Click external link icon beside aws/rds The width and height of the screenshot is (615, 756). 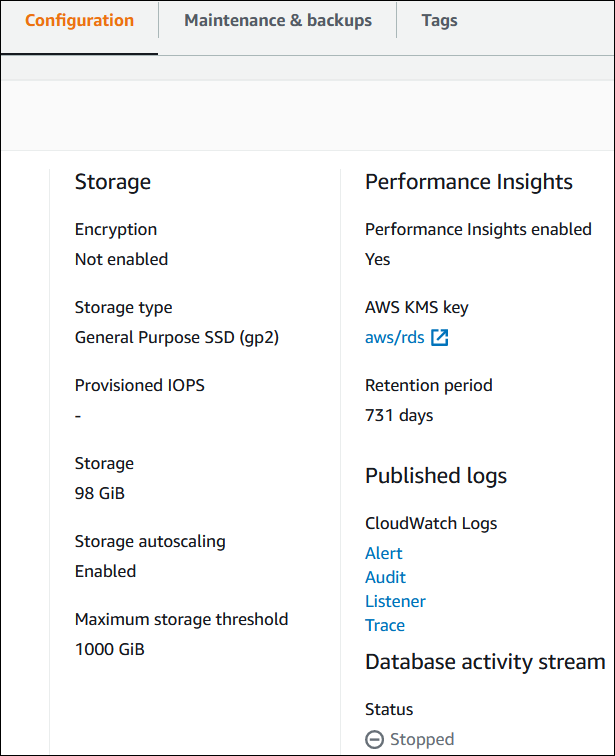pos(440,338)
